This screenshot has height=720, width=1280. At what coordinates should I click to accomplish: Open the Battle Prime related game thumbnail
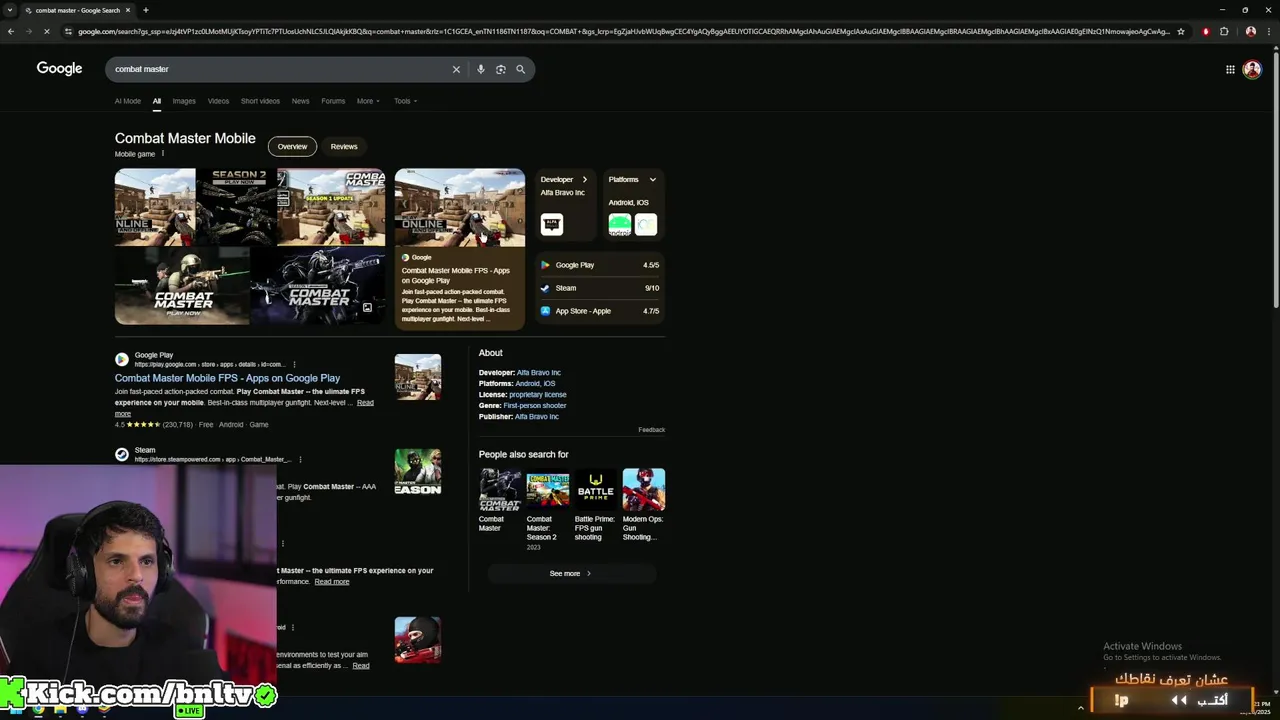[595, 490]
